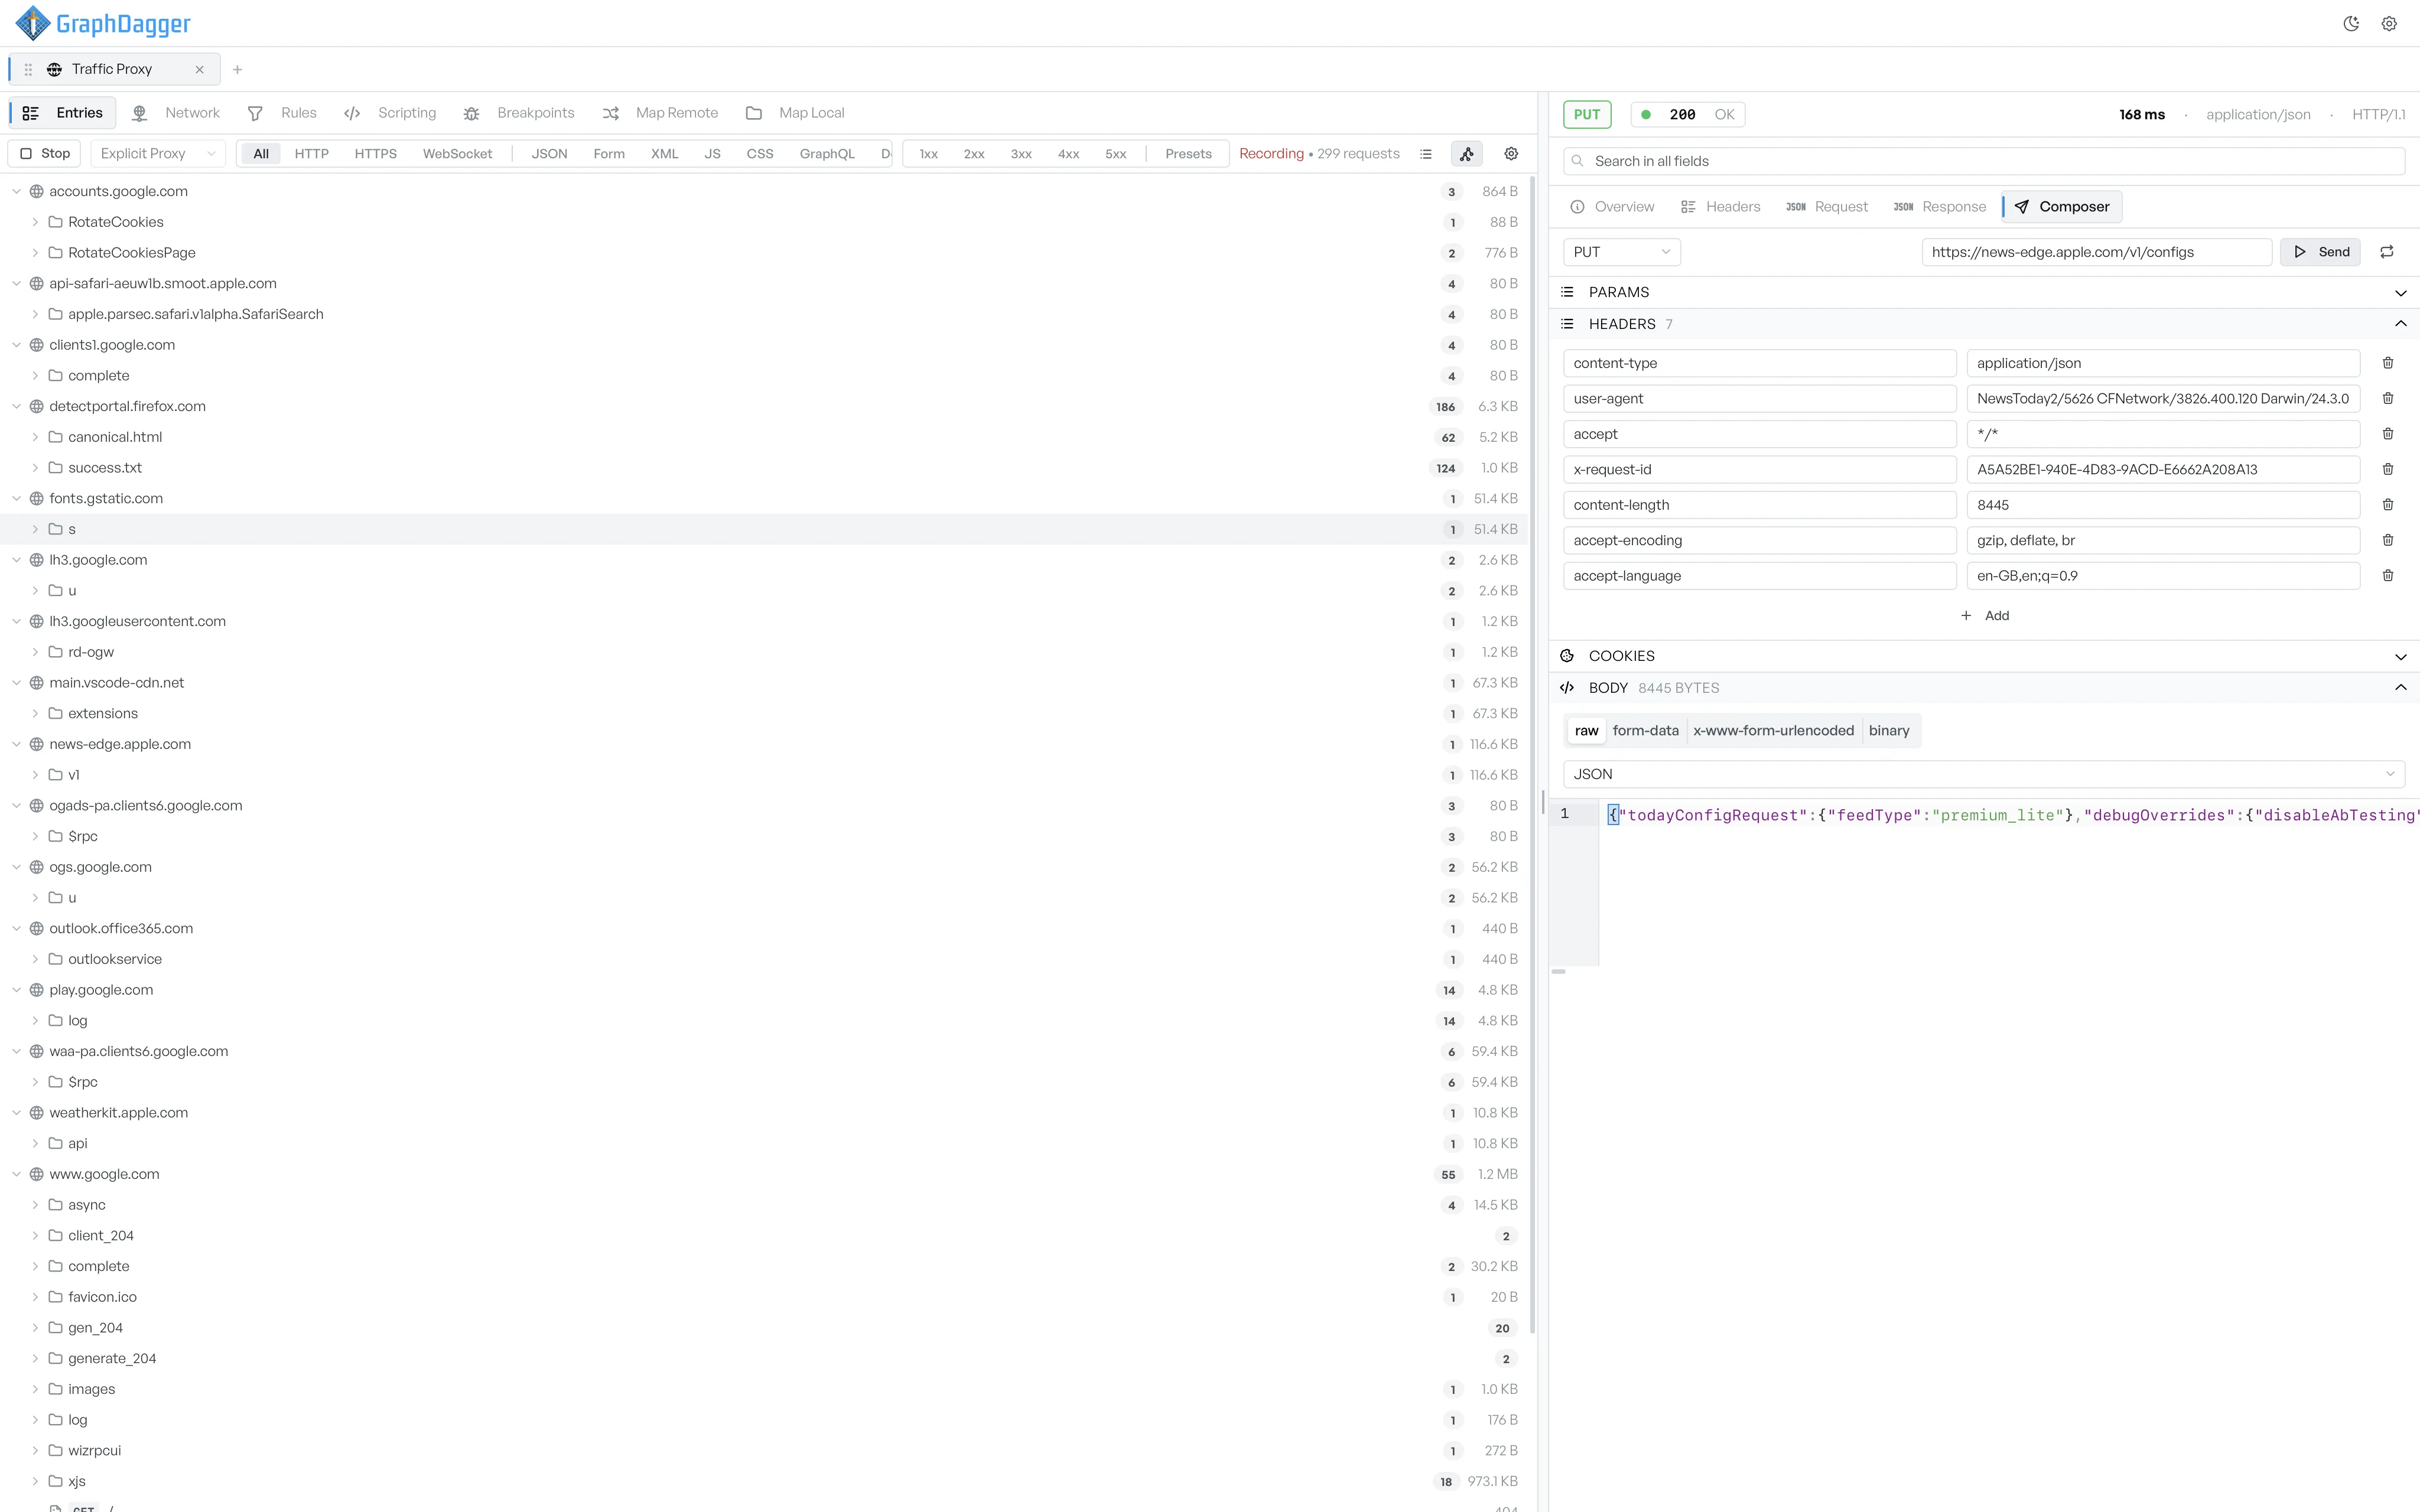2420x1512 pixels.
Task: Click the Search in all fields box
Action: coord(1983,161)
